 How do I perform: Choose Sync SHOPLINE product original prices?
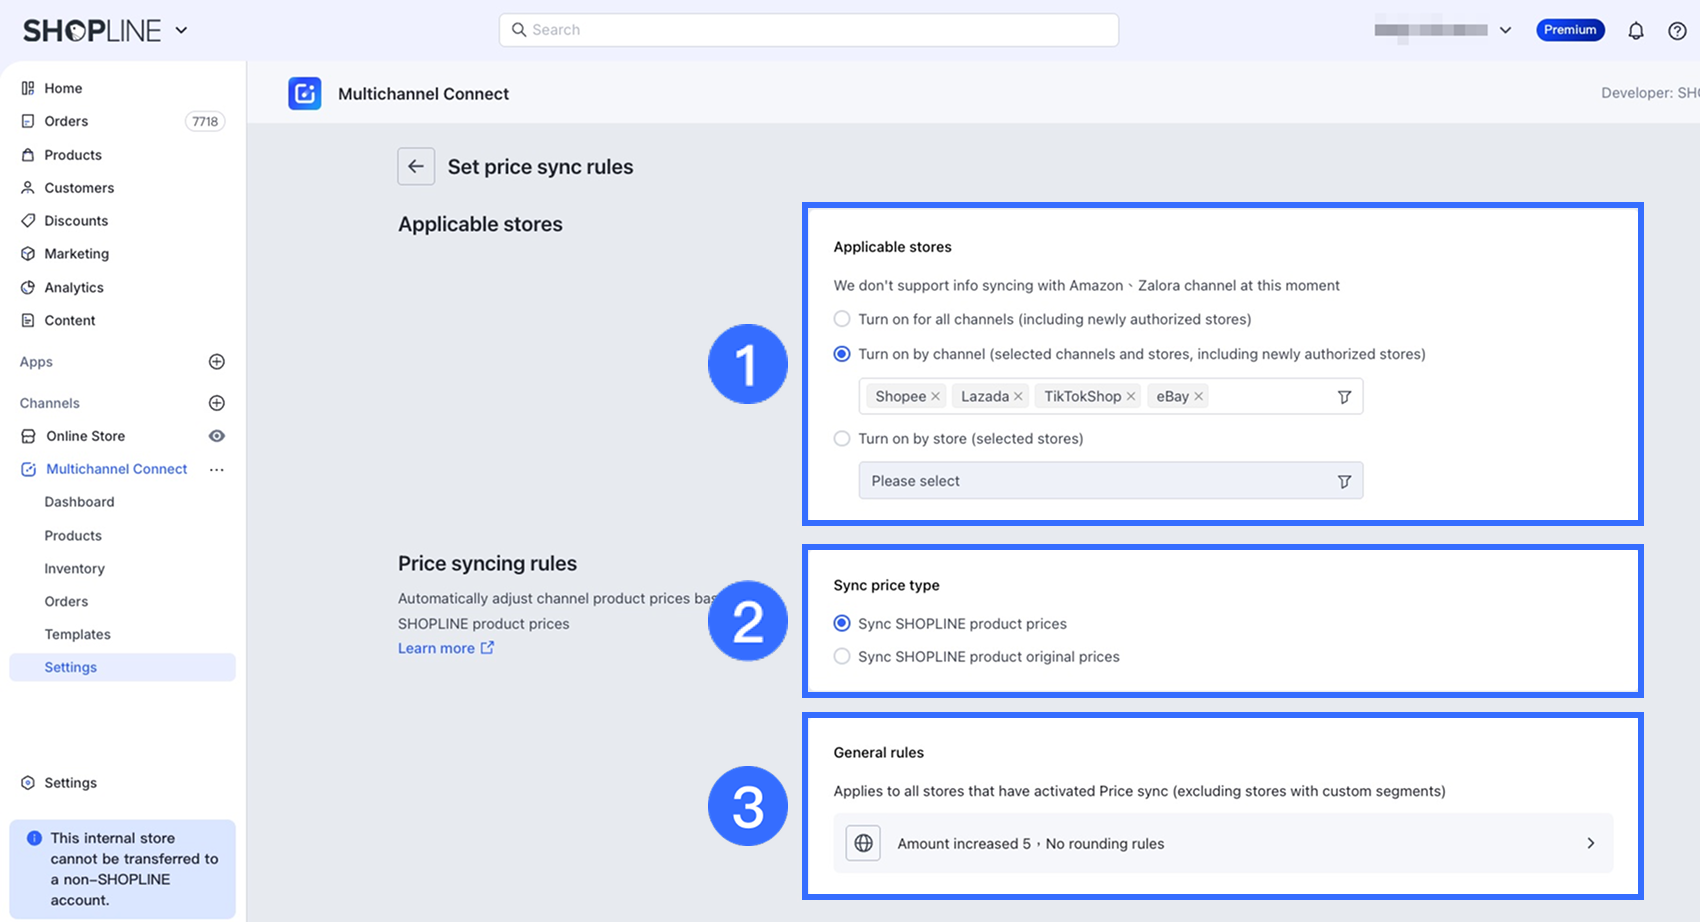pos(842,657)
